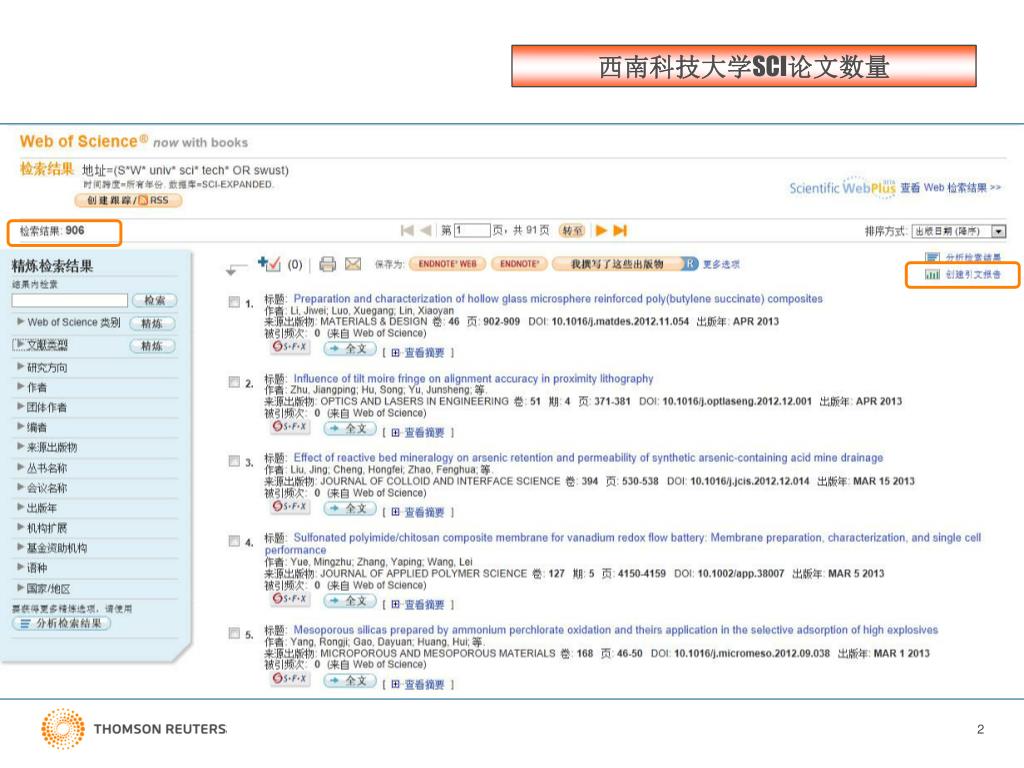Image resolution: width=1024 pixels, height=768 pixels.
Task: Select checkbox for record 2
Action: point(234,382)
